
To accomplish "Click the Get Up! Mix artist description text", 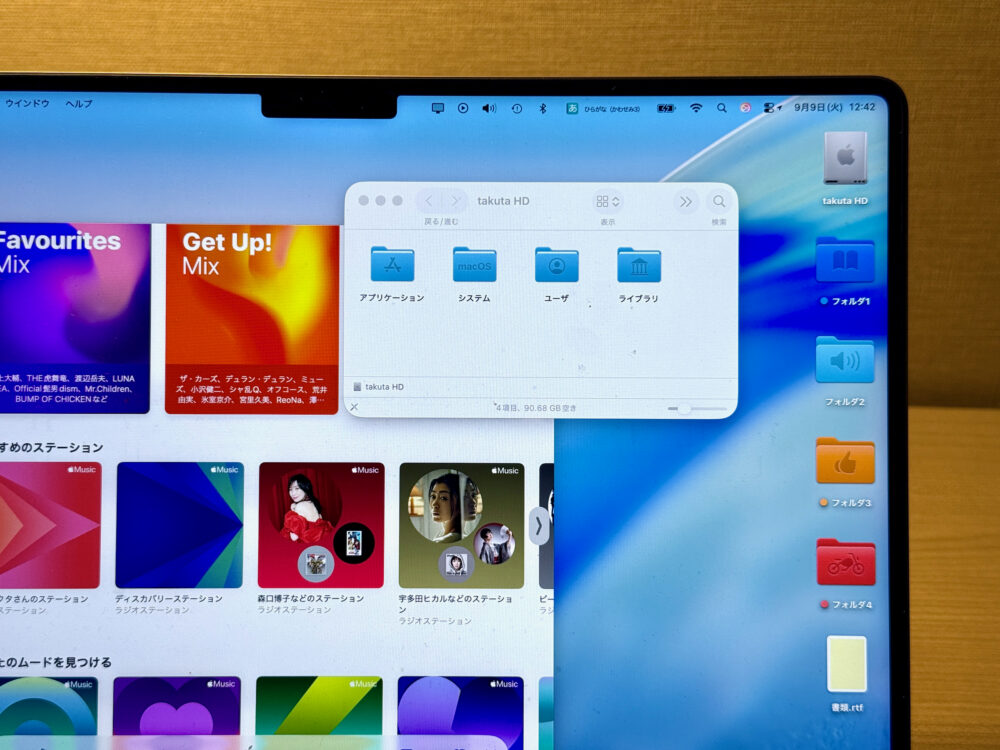I will [252, 389].
